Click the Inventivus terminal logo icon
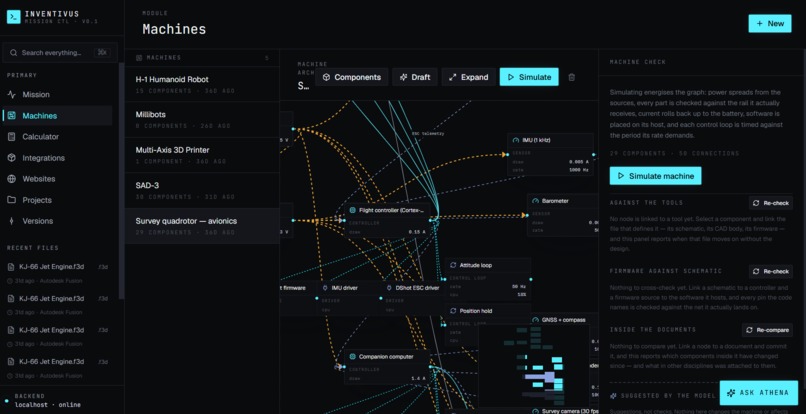The image size is (806, 414). (x=14, y=17)
